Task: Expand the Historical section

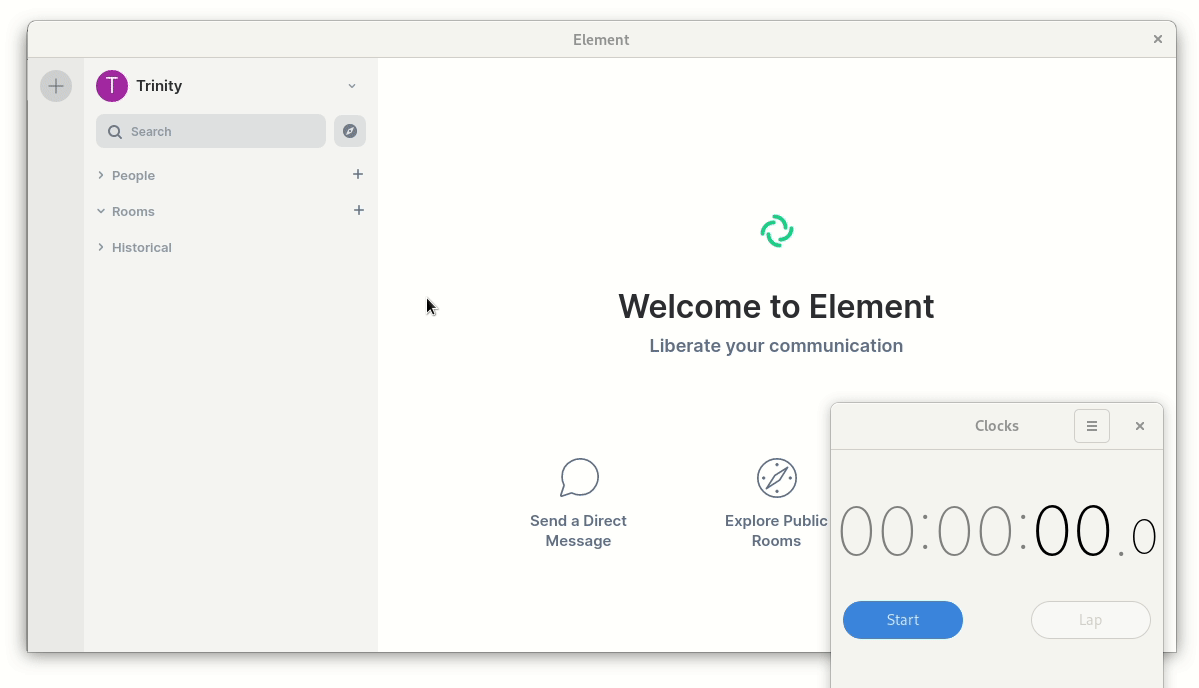Action: tap(101, 247)
